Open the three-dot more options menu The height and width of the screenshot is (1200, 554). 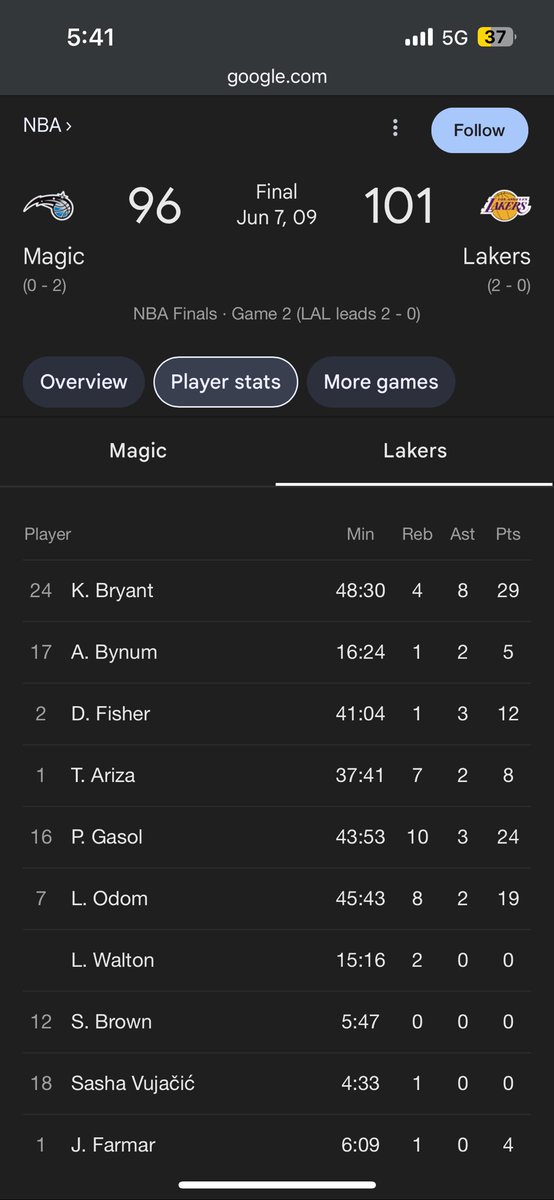(x=396, y=128)
